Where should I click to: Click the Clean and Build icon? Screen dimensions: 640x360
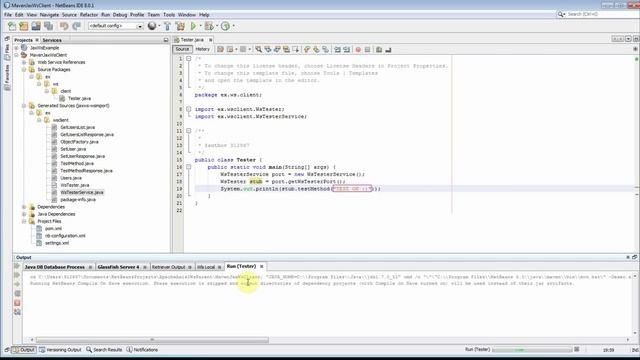[x=180, y=26]
